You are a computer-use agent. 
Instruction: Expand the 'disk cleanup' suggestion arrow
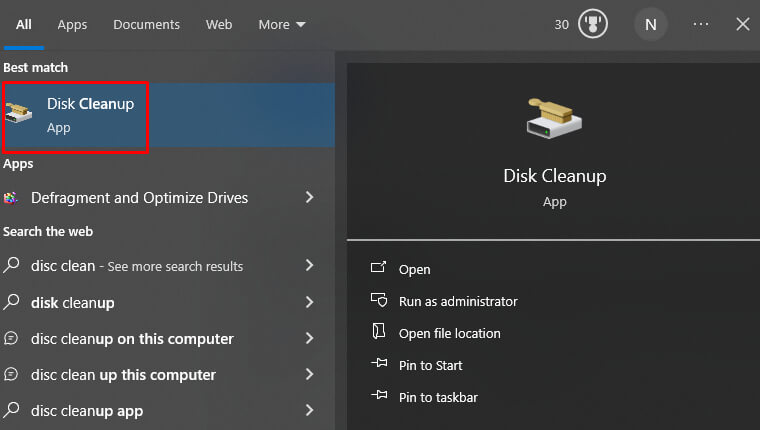(309, 302)
